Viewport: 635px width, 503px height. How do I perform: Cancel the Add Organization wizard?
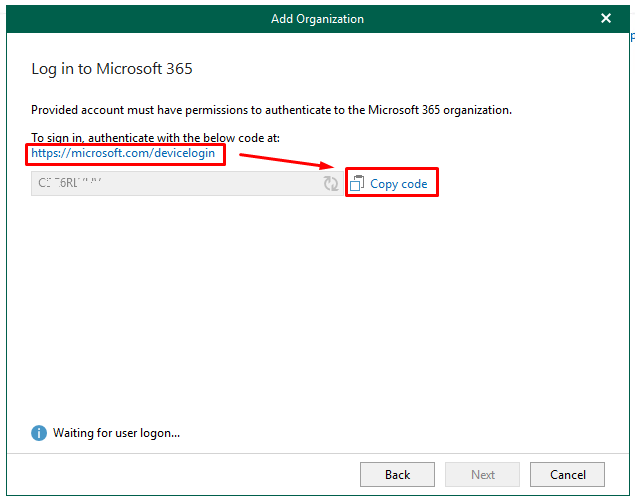(567, 474)
